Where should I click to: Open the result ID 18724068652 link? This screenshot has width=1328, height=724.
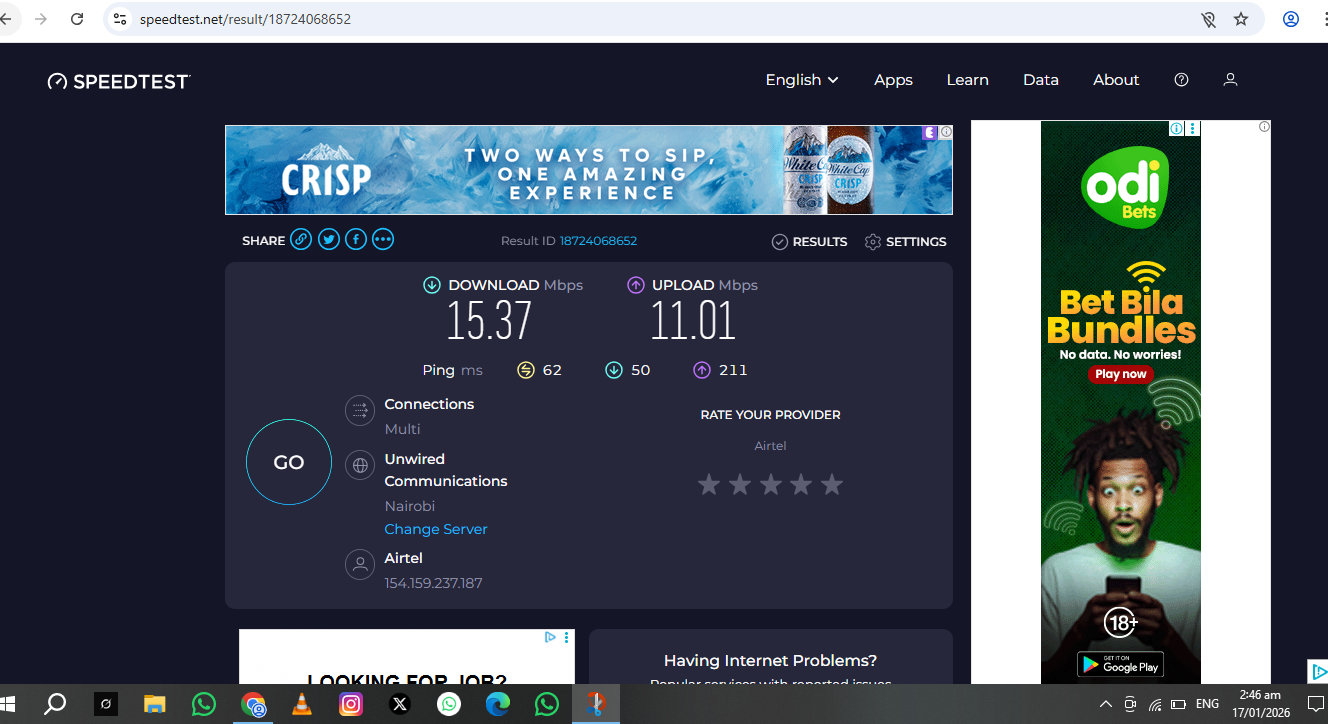tap(598, 241)
